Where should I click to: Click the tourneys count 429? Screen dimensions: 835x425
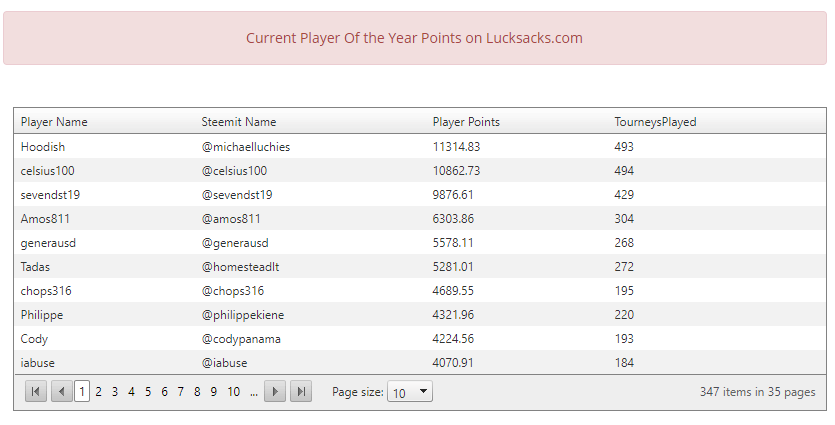coord(624,195)
